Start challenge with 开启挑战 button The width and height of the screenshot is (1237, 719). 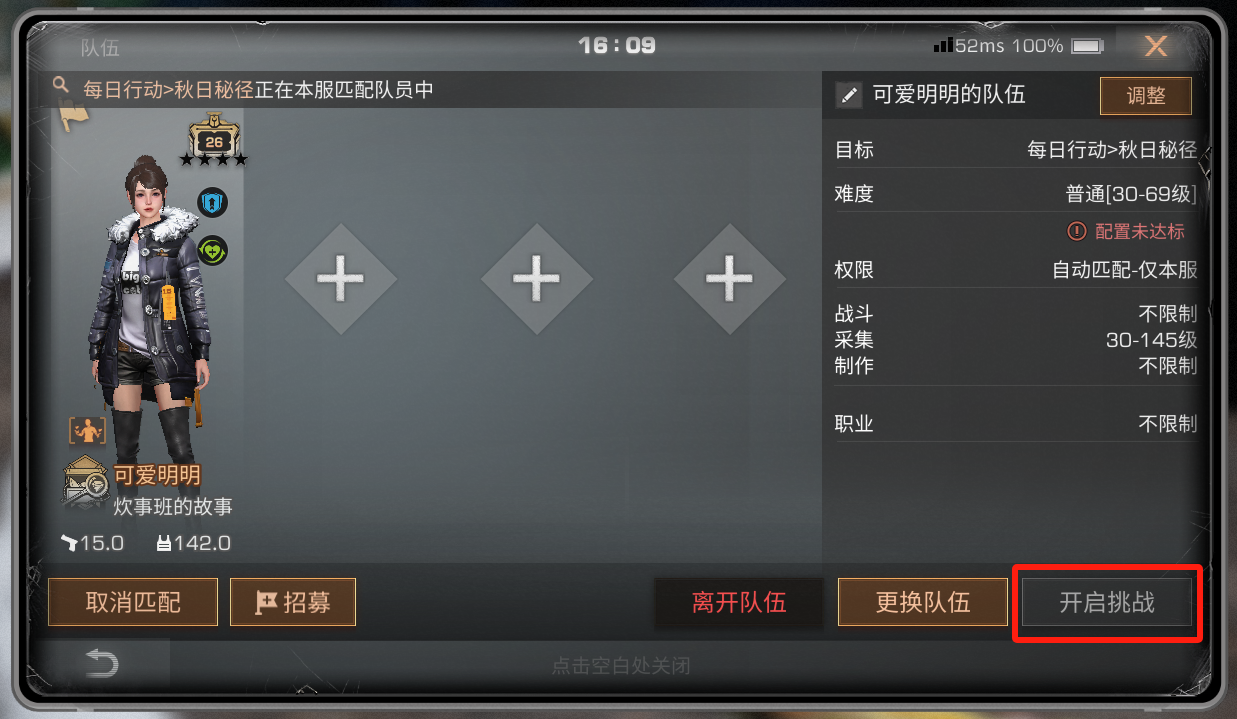[1107, 603]
